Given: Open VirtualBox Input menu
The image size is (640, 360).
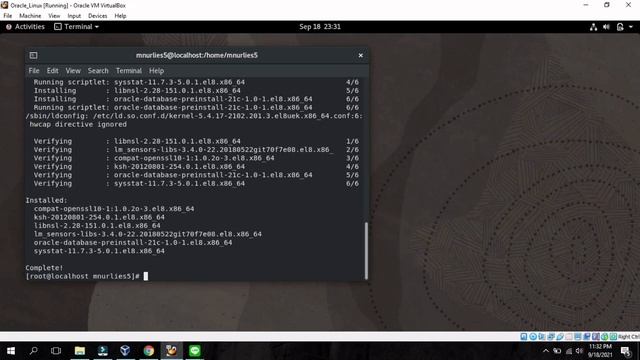Looking at the screenshot, I should click(74, 16).
